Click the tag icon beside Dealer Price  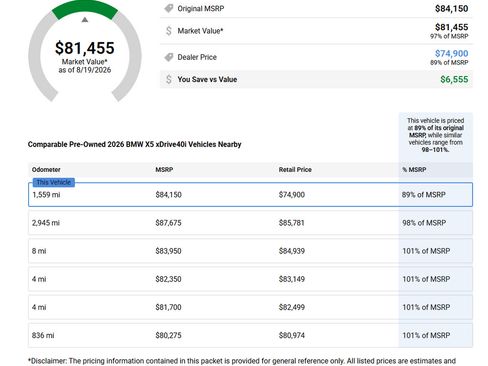(x=169, y=57)
